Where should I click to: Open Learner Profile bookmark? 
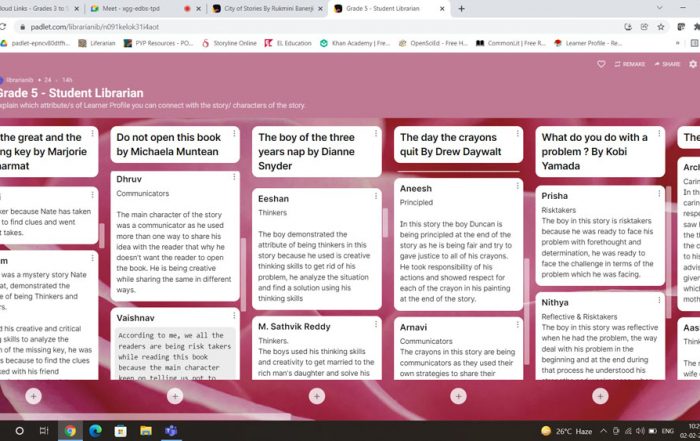(x=588, y=43)
